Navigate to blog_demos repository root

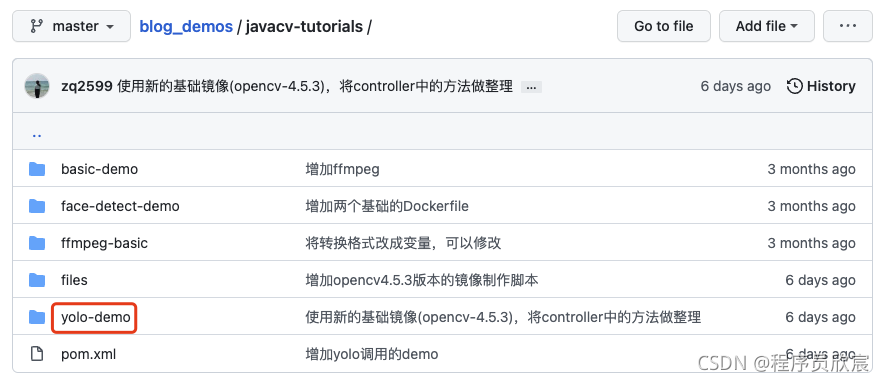pyautogui.click(x=186, y=26)
